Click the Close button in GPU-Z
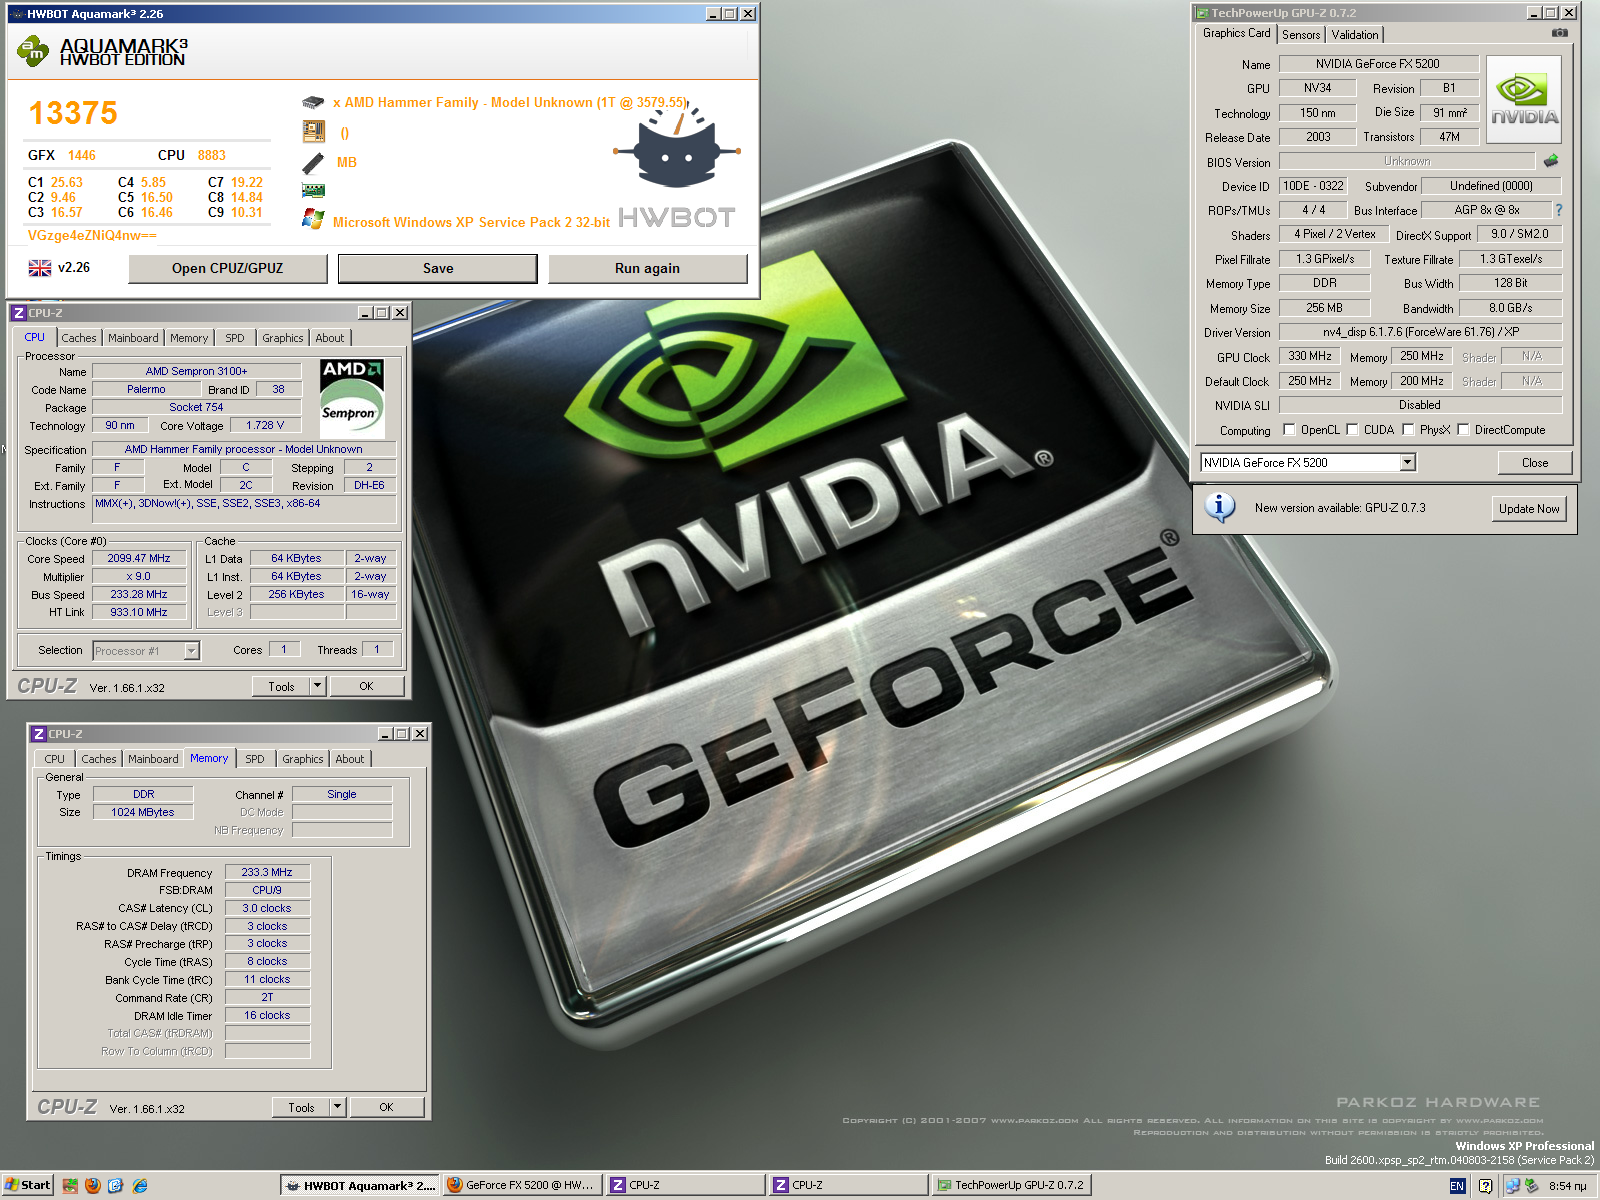Image resolution: width=1600 pixels, height=1200 pixels. (1535, 463)
